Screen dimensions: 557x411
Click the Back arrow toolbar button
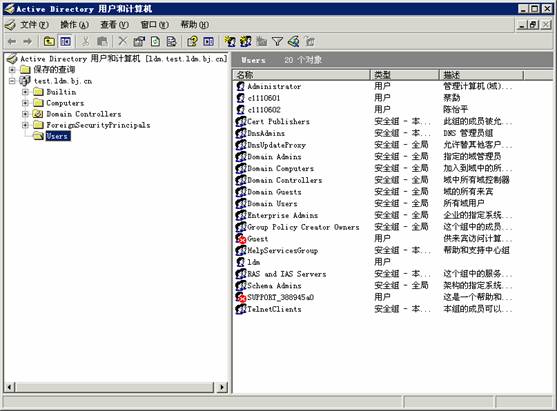click(x=12, y=42)
